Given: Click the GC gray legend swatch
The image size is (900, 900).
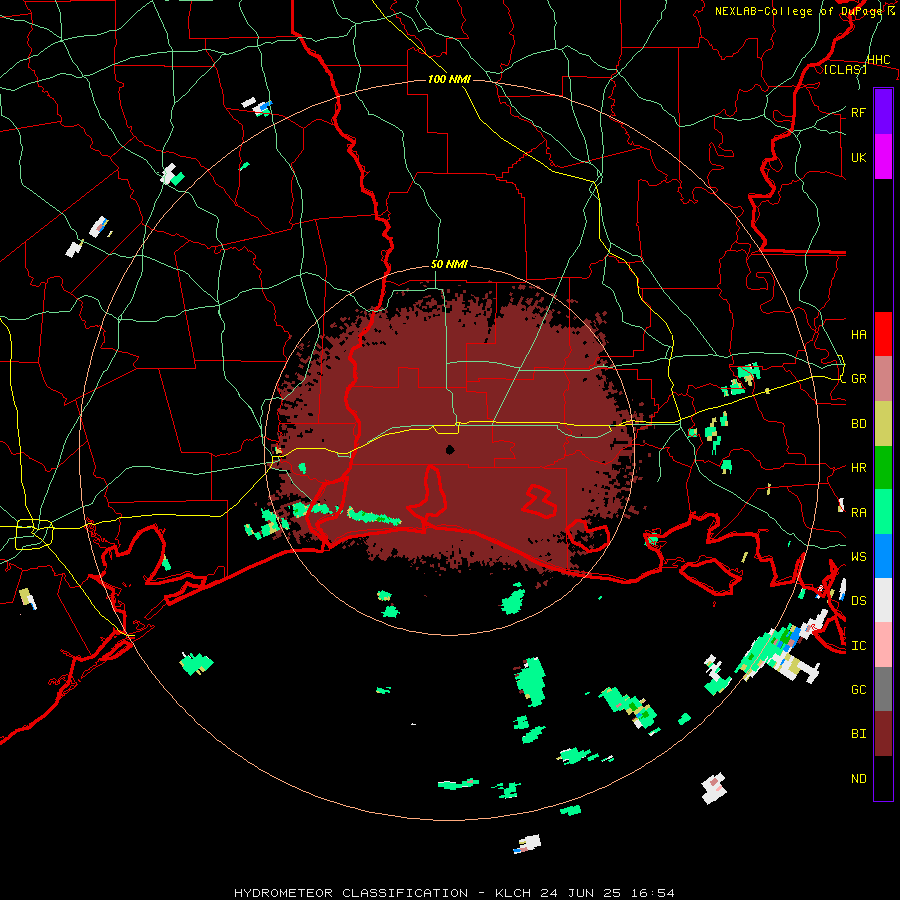Looking at the screenshot, I should (x=883, y=689).
